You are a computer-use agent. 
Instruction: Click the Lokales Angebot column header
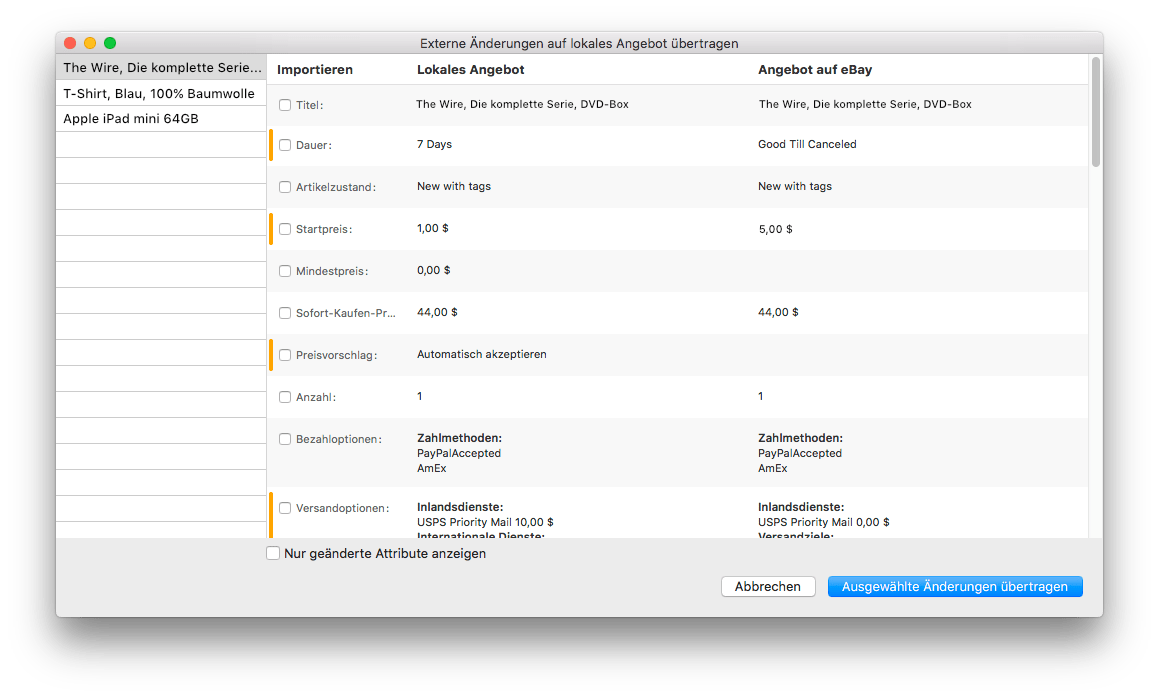point(470,69)
